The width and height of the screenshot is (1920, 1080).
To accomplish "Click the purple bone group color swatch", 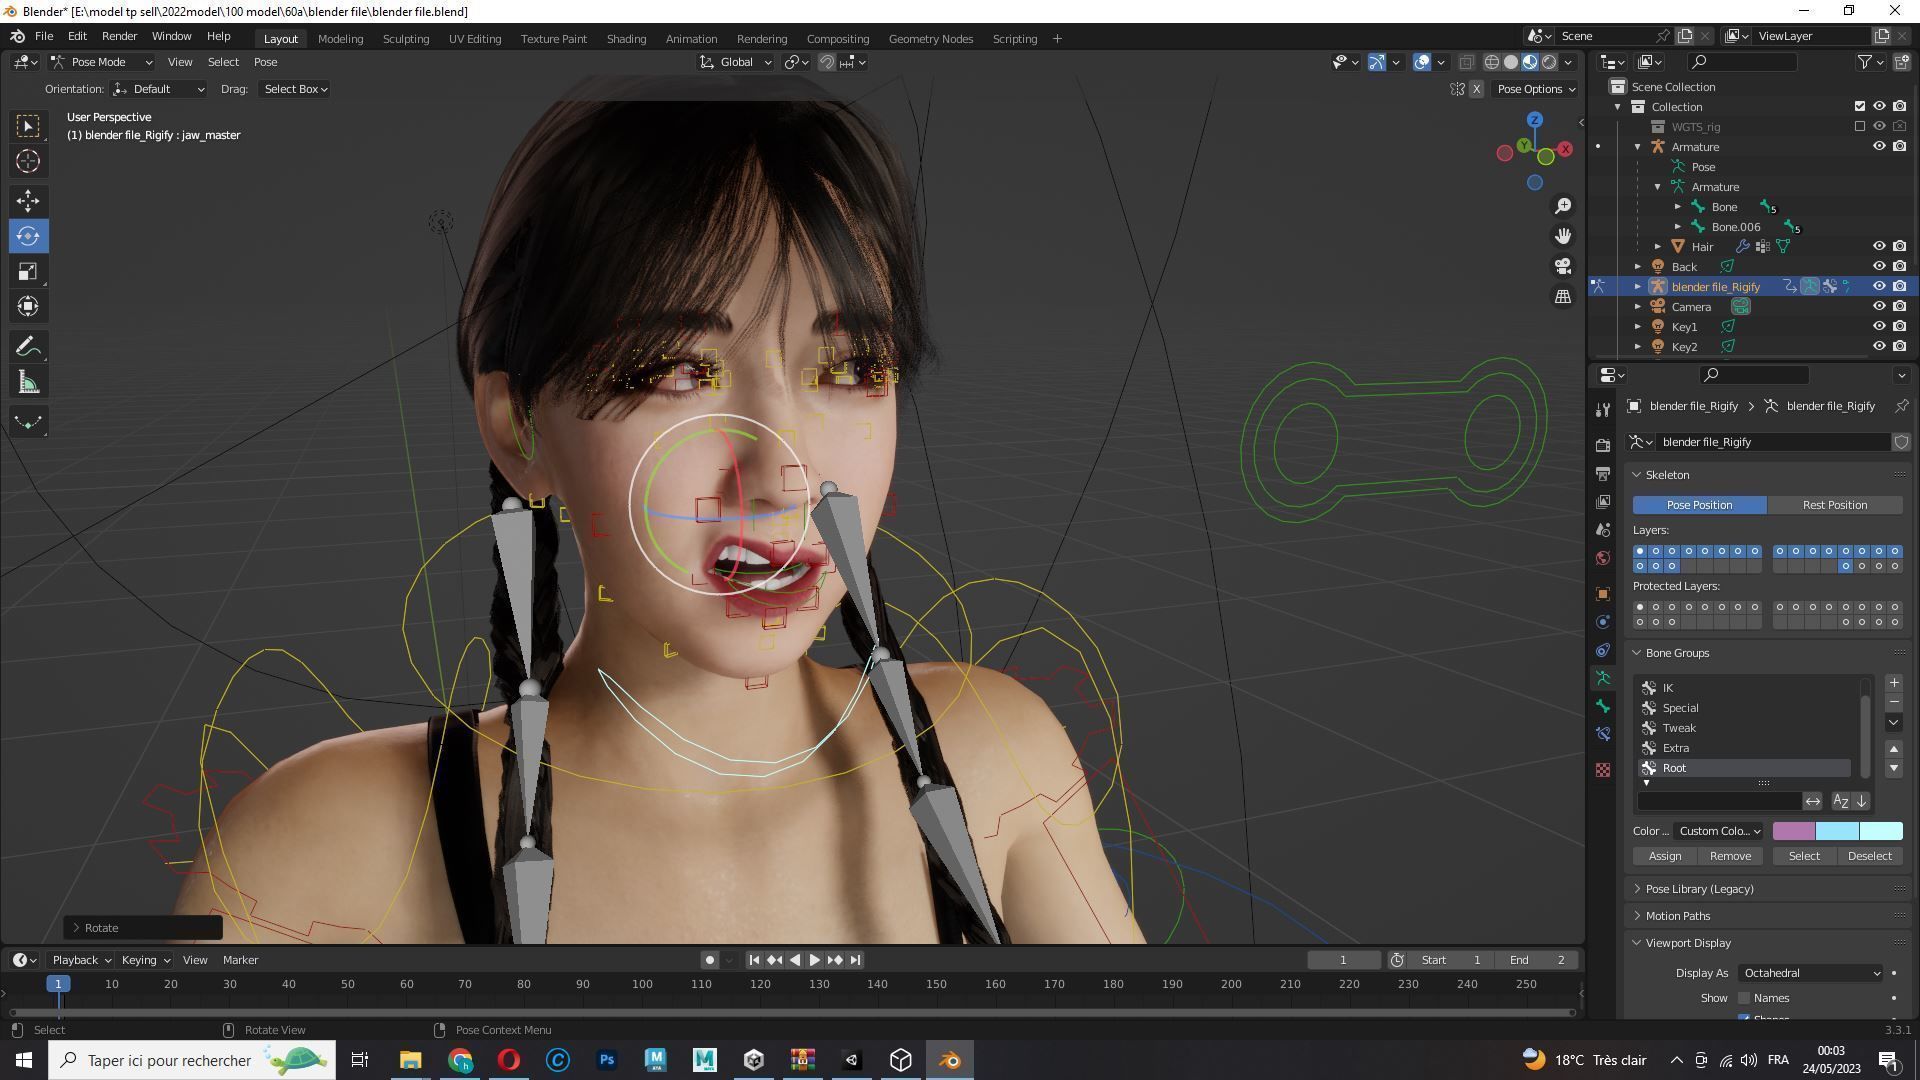I will point(1793,831).
